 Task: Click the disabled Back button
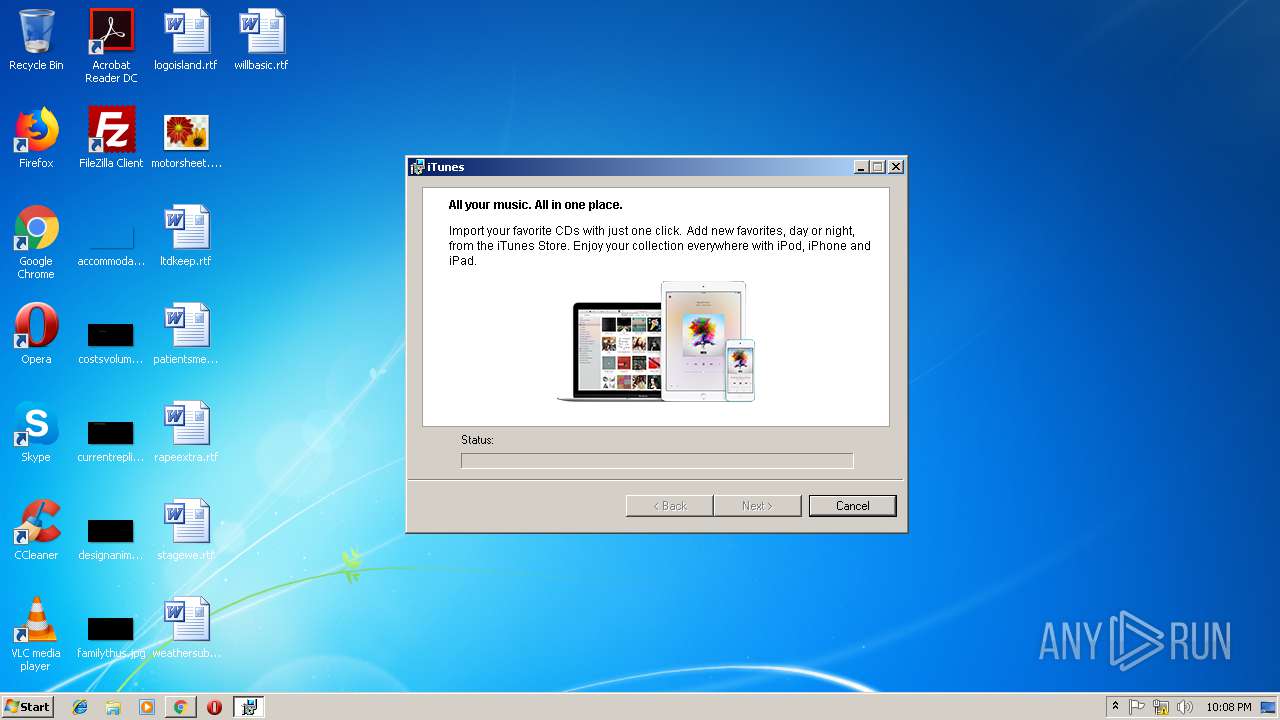[669, 506]
